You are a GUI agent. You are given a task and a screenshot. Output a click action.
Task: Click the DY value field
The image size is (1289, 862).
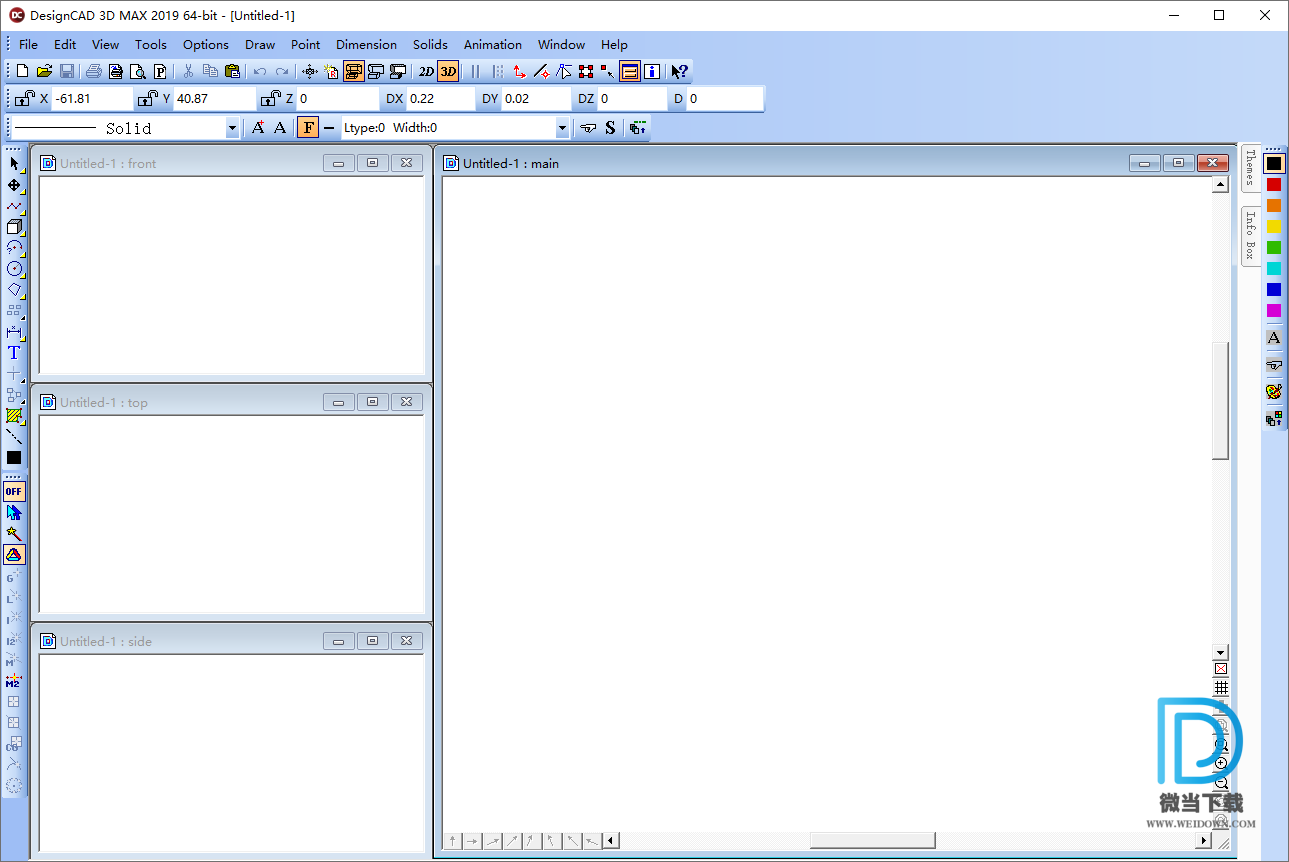[535, 99]
